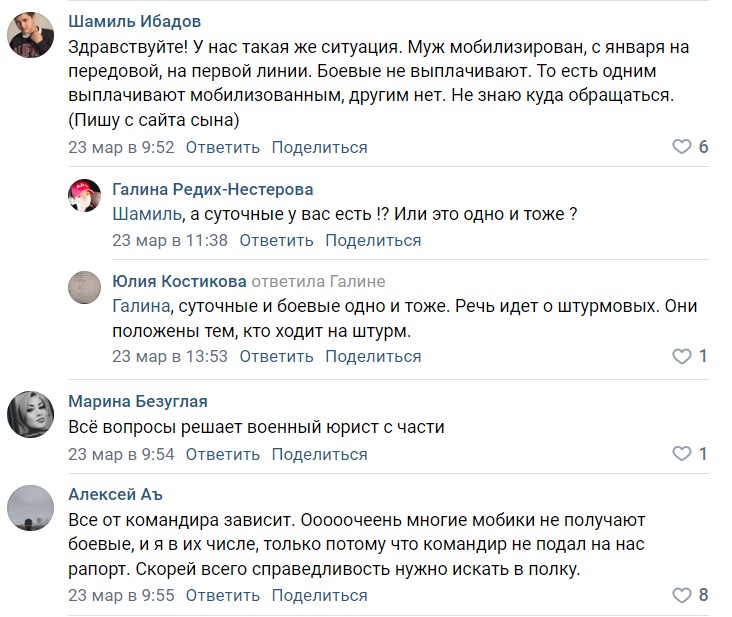The height and width of the screenshot is (617, 732).
Task: Reply to Галина Редих-Нестерова's comment
Action: 276,240
